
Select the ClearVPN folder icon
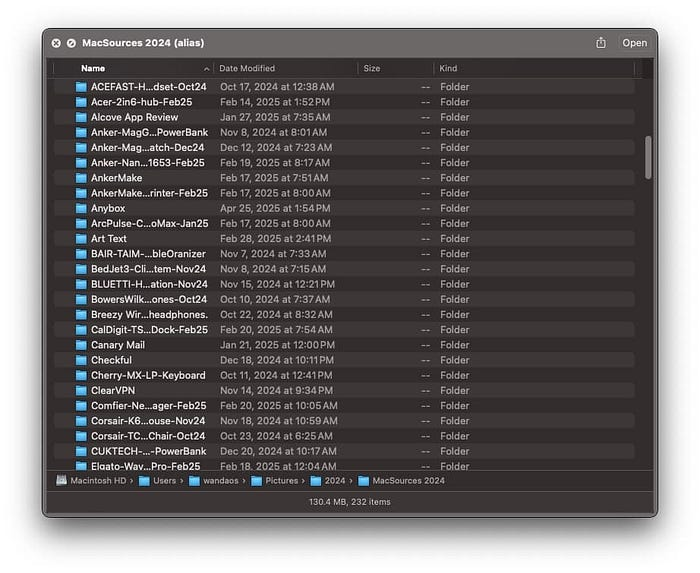81,390
